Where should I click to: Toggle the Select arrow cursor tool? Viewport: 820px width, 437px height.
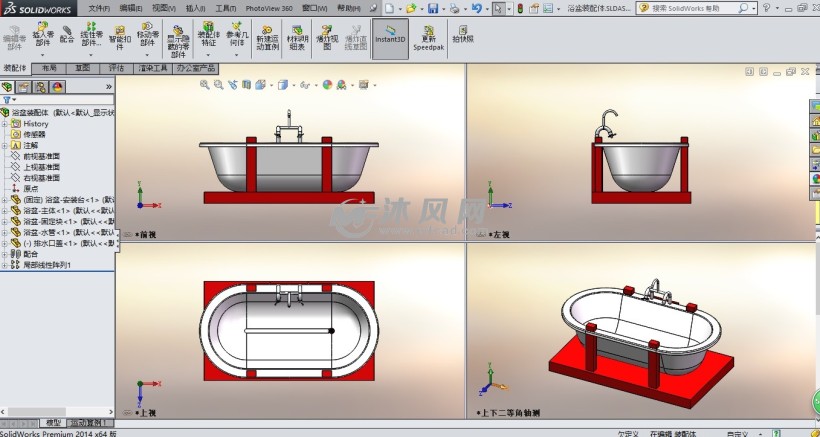coord(498,8)
